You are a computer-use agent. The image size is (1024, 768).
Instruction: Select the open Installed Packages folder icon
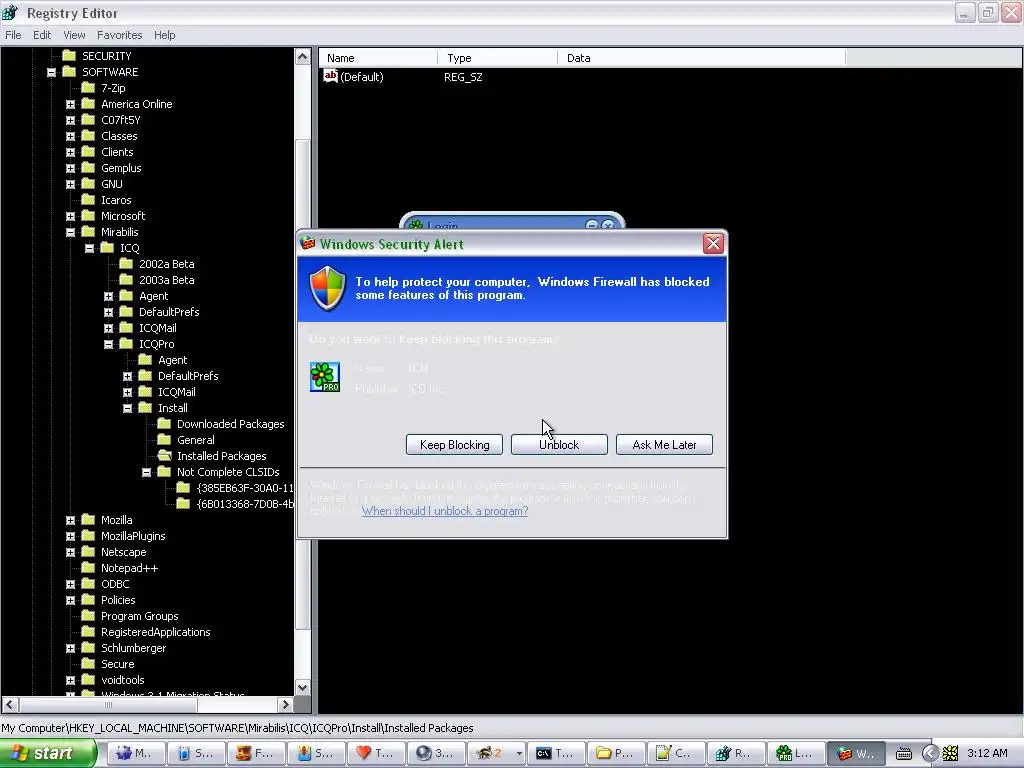coord(165,456)
